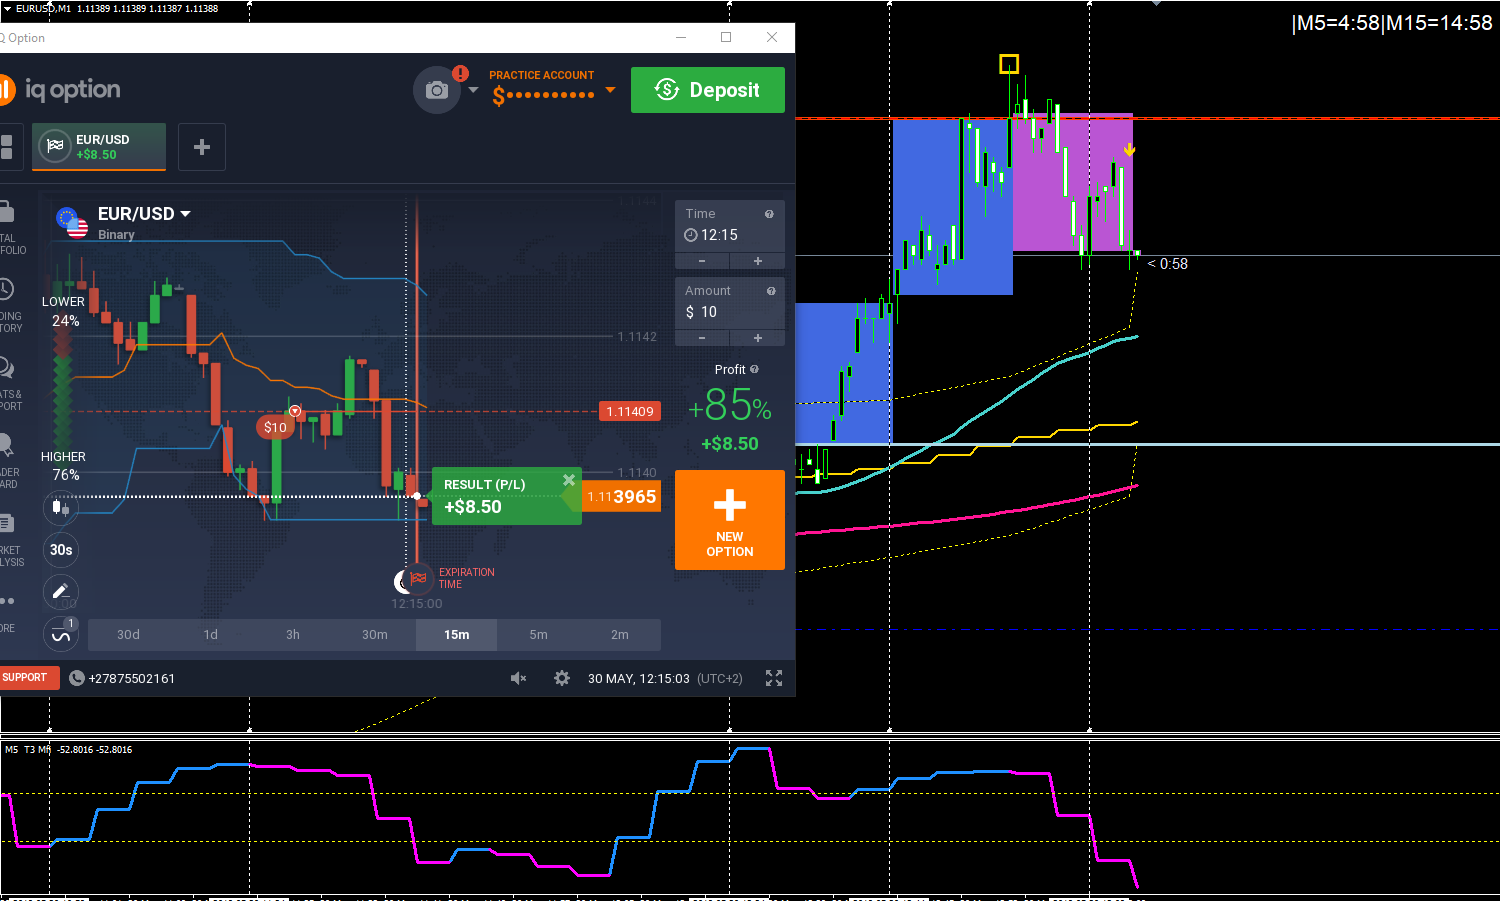The width and height of the screenshot is (1500, 901).
Task: Click the < 0:58 candle countdown in MetaTrader
Action: pyautogui.click(x=1168, y=264)
